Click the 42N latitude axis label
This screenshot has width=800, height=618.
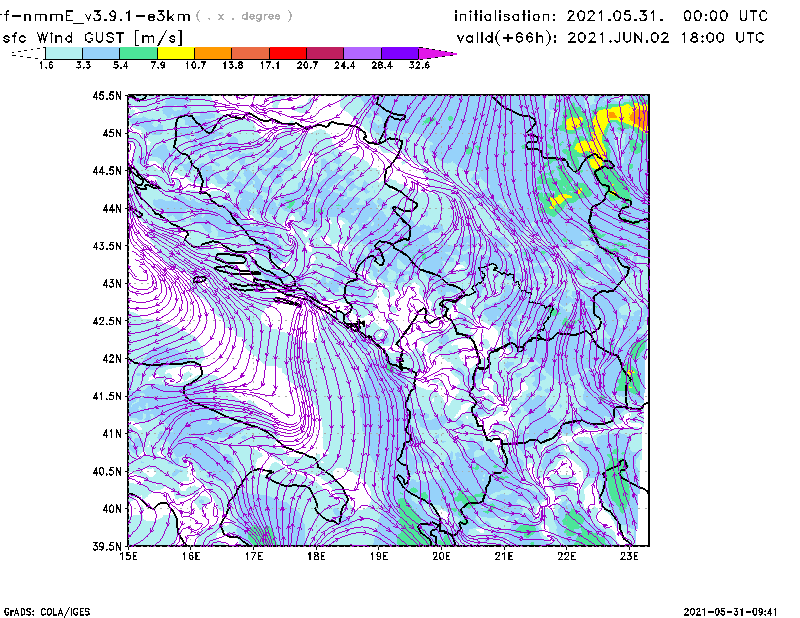[x=110, y=359]
